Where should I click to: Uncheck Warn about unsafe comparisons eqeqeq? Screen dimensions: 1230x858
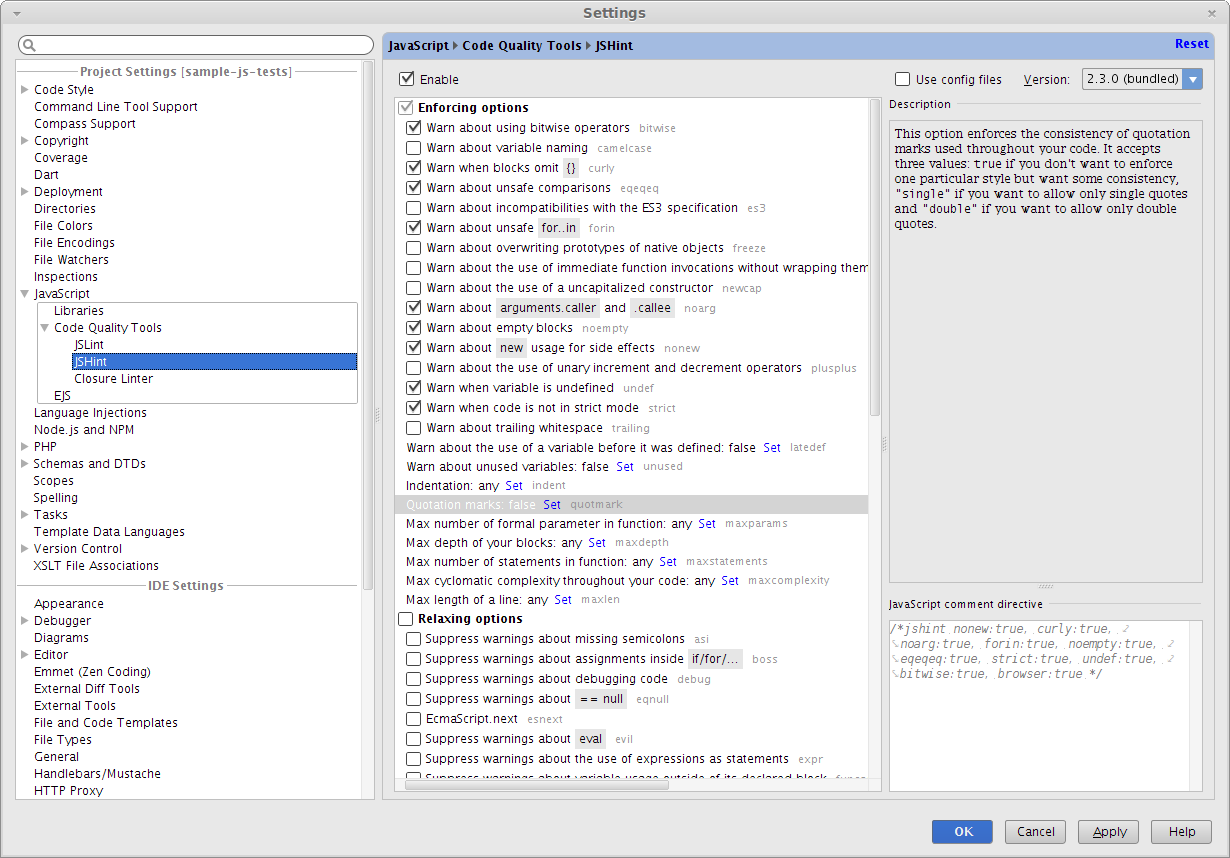click(x=413, y=188)
